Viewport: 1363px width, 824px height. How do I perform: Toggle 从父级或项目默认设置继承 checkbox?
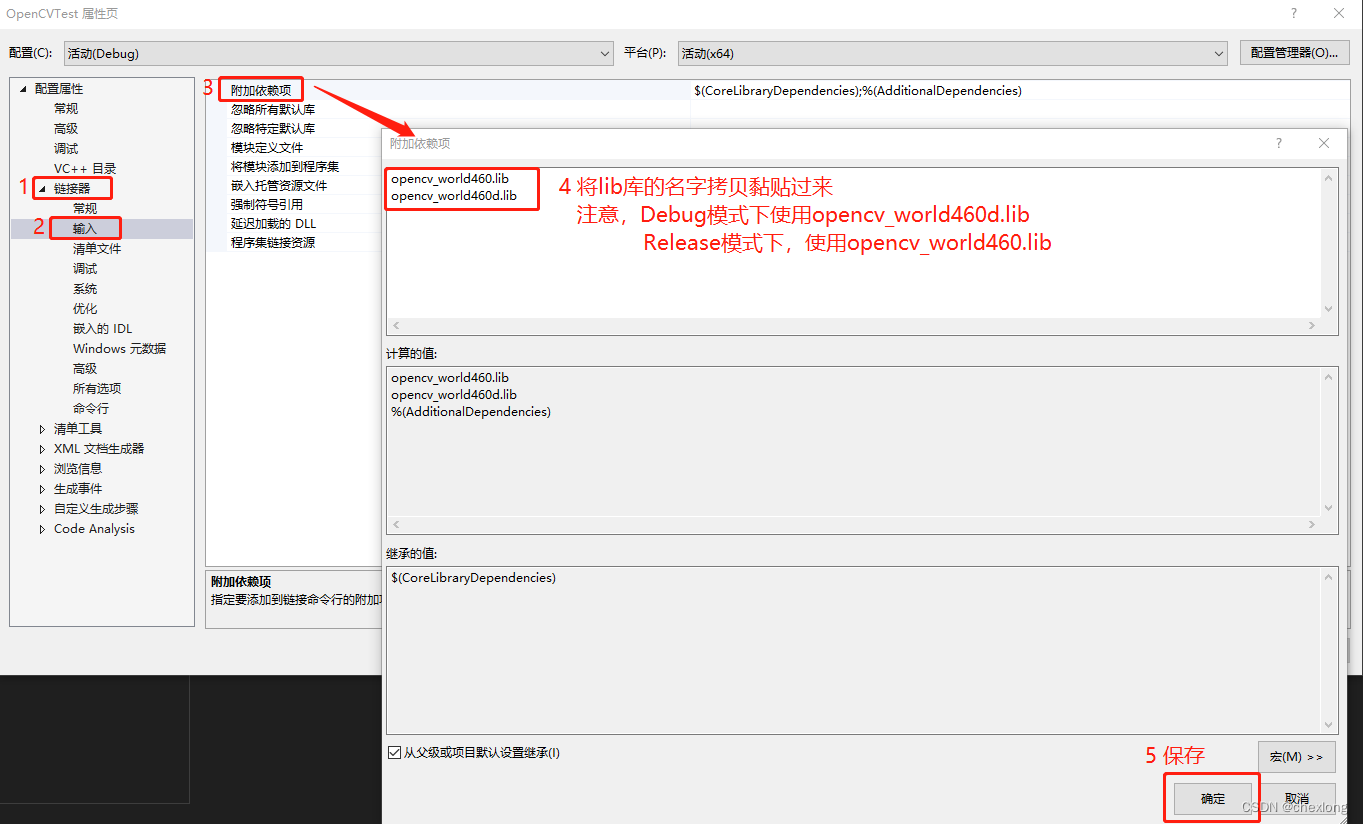(x=394, y=752)
